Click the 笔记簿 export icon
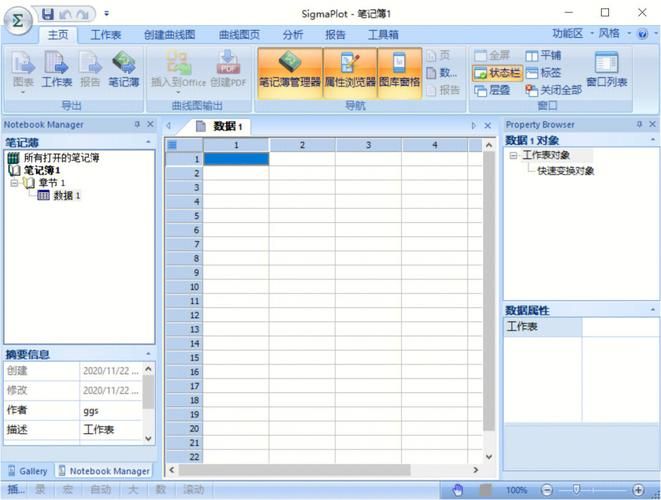 [x=124, y=63]
